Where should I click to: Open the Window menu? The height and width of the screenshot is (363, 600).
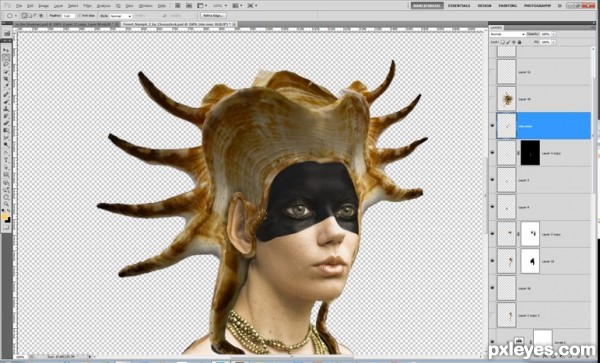tap(145, 6)
